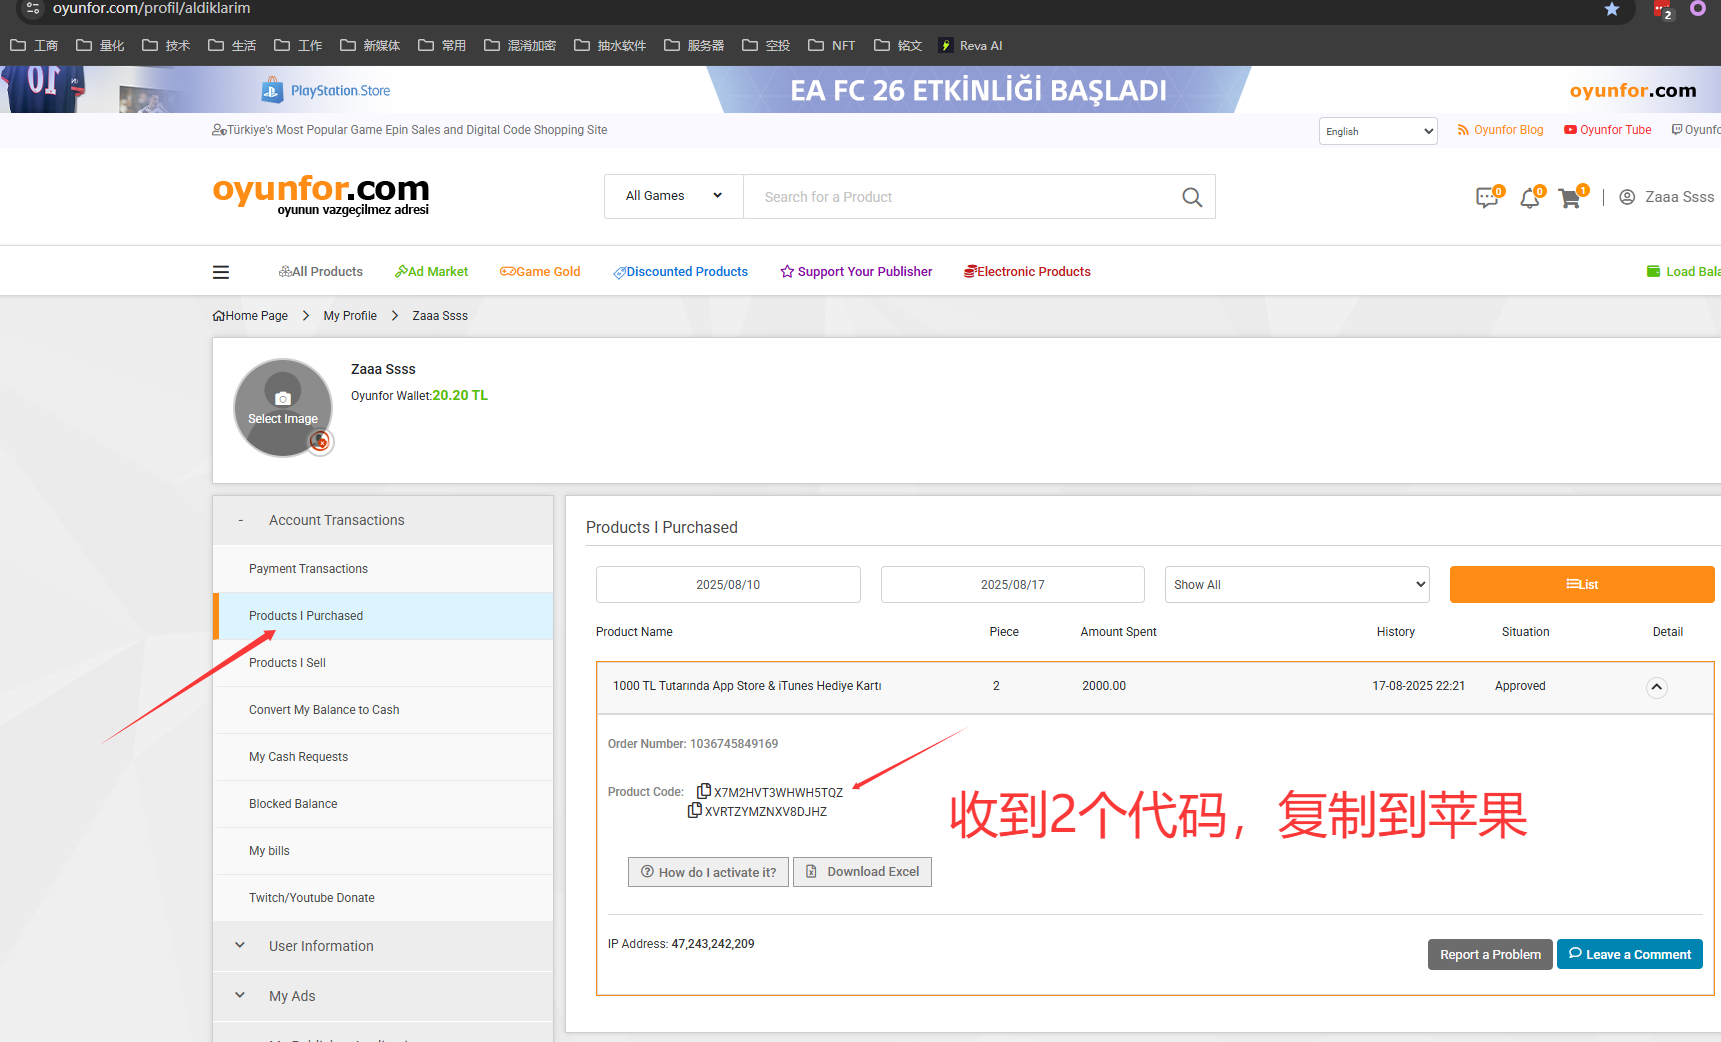Open My Cash Requests in sidebar

(383, 757)
